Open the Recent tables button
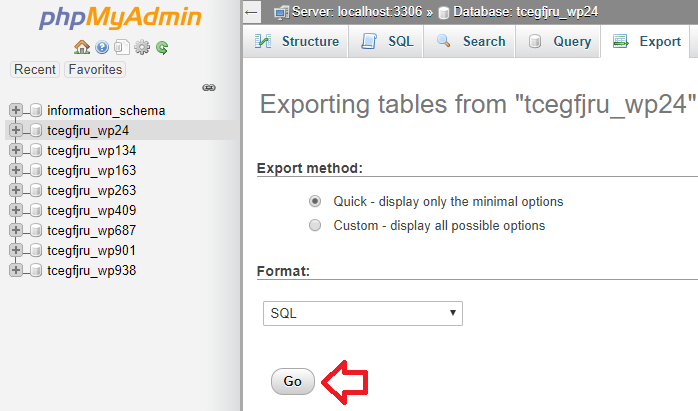 35,69
